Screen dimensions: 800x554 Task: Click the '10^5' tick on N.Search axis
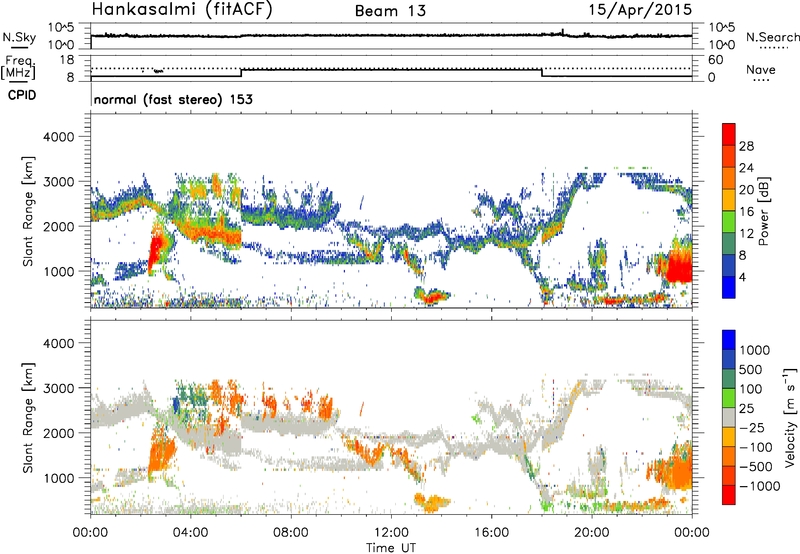[x=721, y=27]
